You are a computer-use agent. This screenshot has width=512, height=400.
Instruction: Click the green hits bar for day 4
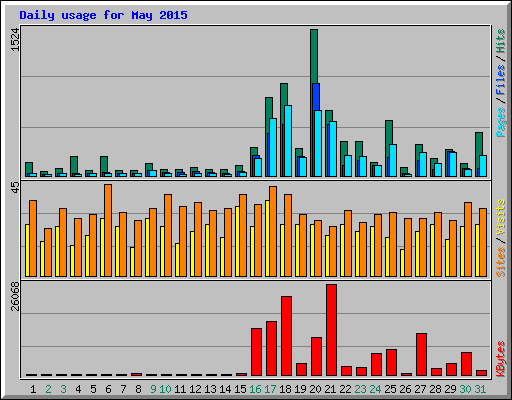pyautogui.click(x=74, y=165)
